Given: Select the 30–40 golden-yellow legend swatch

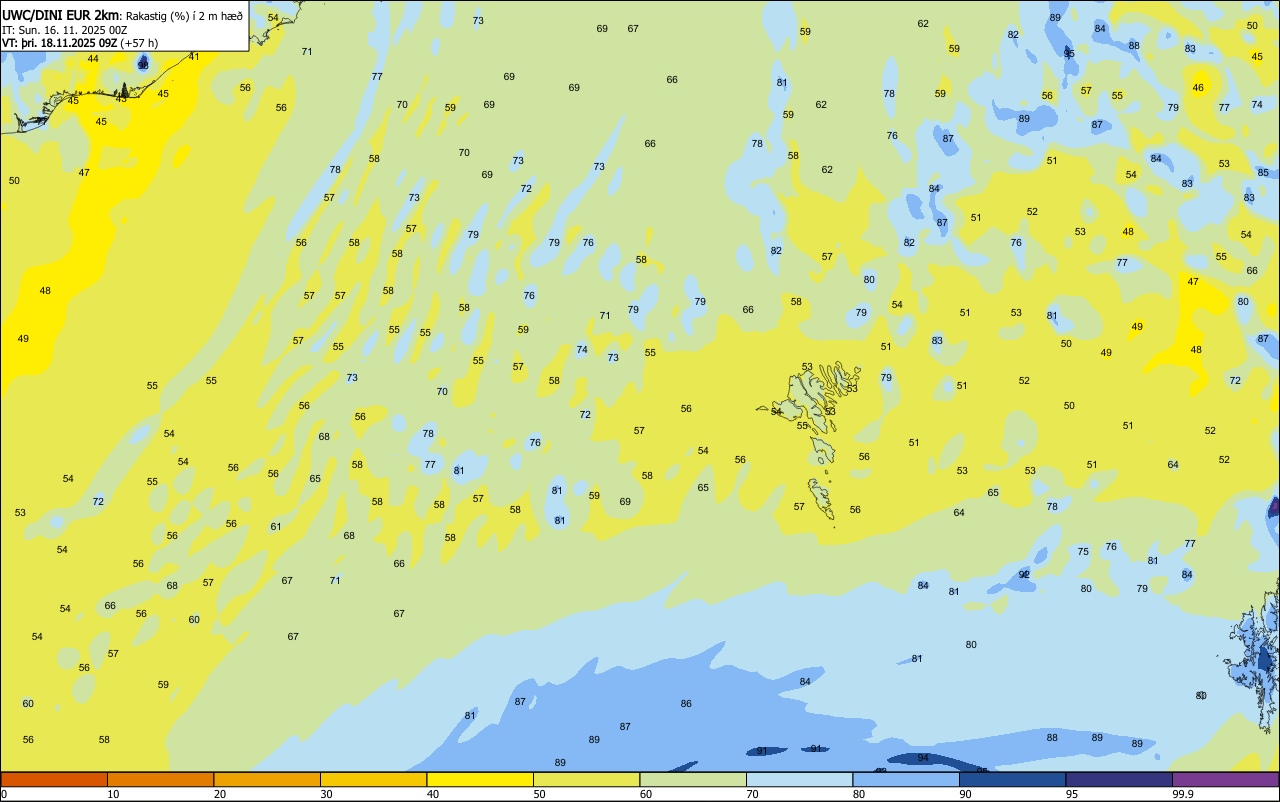Looking at the screenshot, I should [373, 779].
